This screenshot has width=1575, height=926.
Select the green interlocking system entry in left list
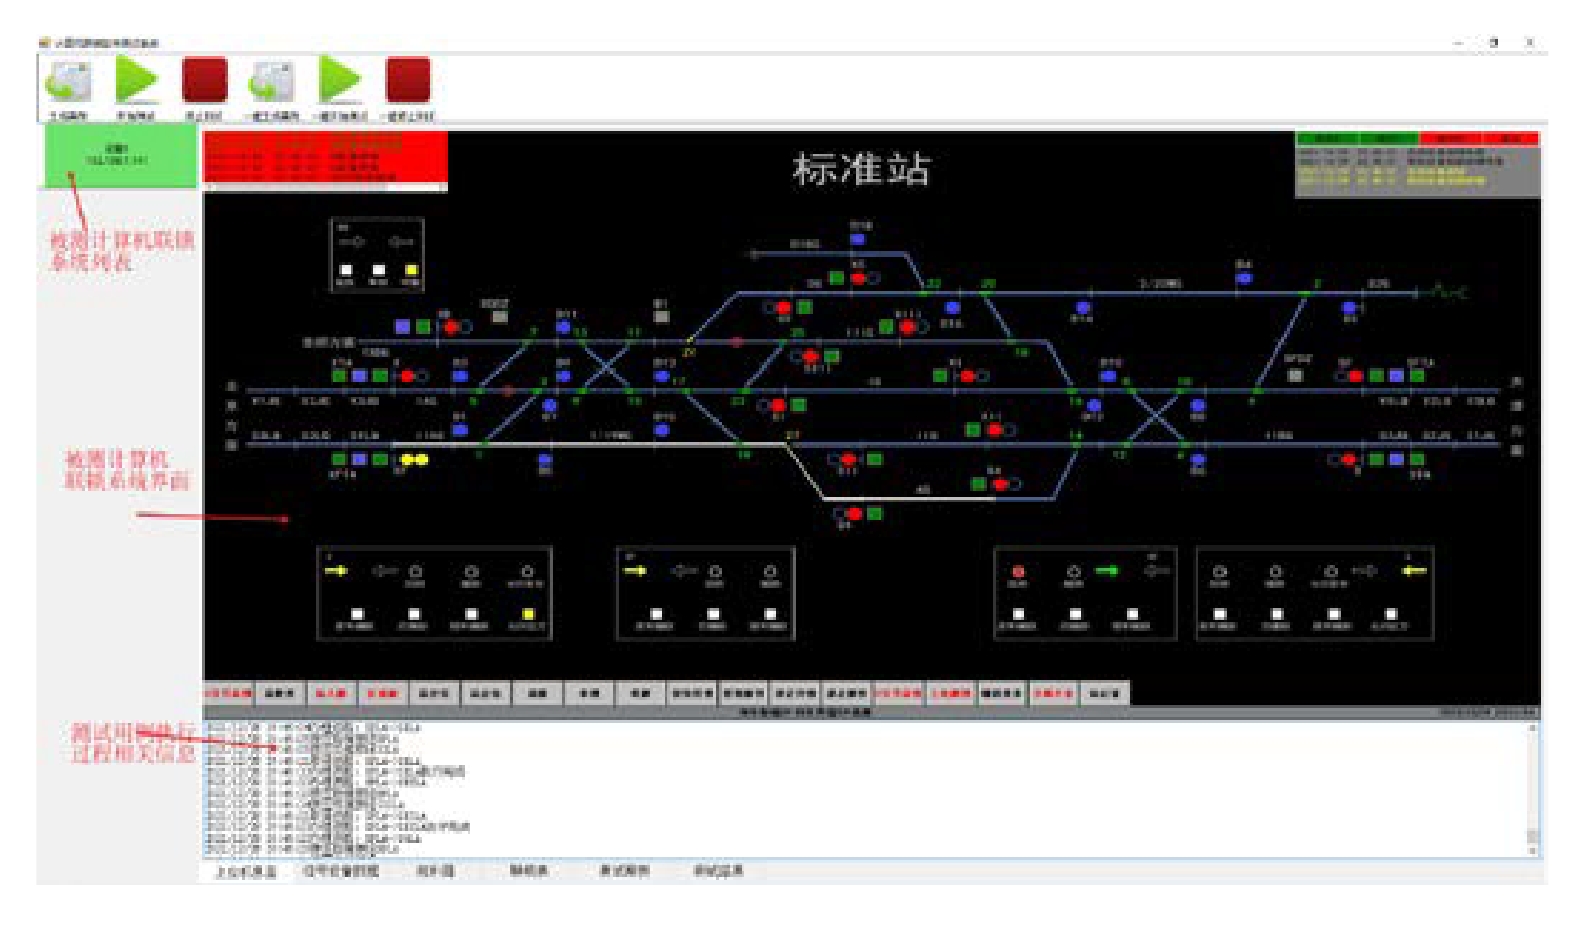119,157
